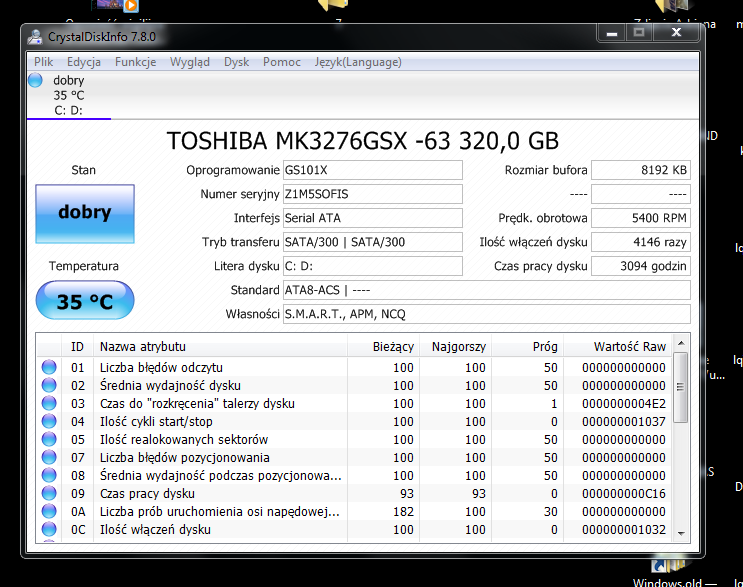743x587 pixels.
Task: Click the scroll up arrow of attribute list
Action: (x=681, y=343)
